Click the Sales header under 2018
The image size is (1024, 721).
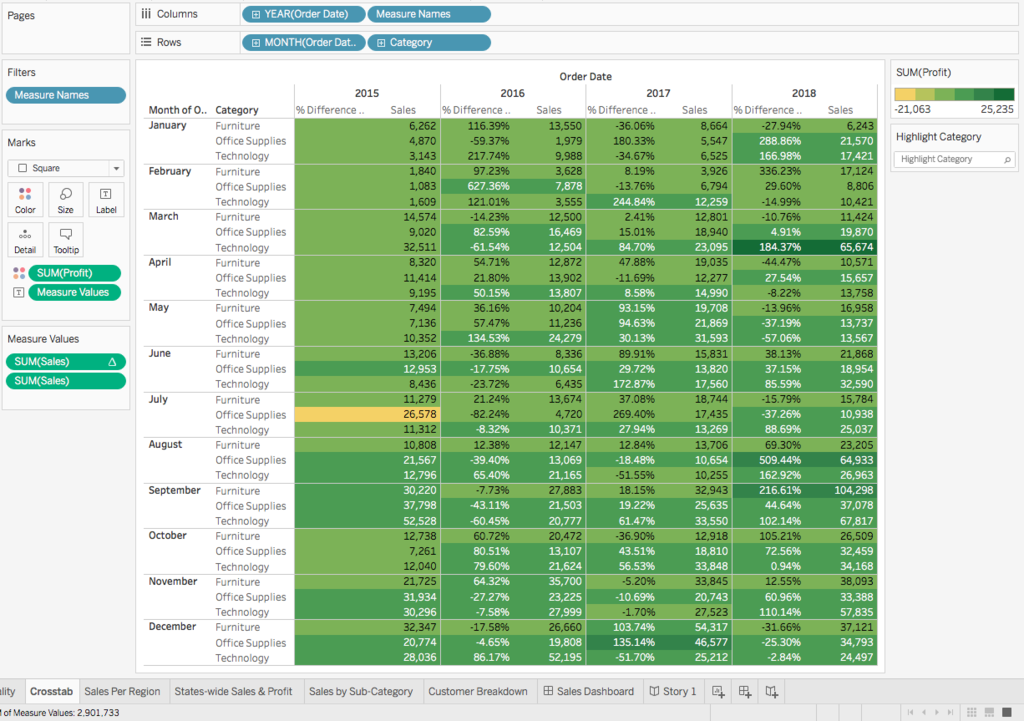[840, 110]
